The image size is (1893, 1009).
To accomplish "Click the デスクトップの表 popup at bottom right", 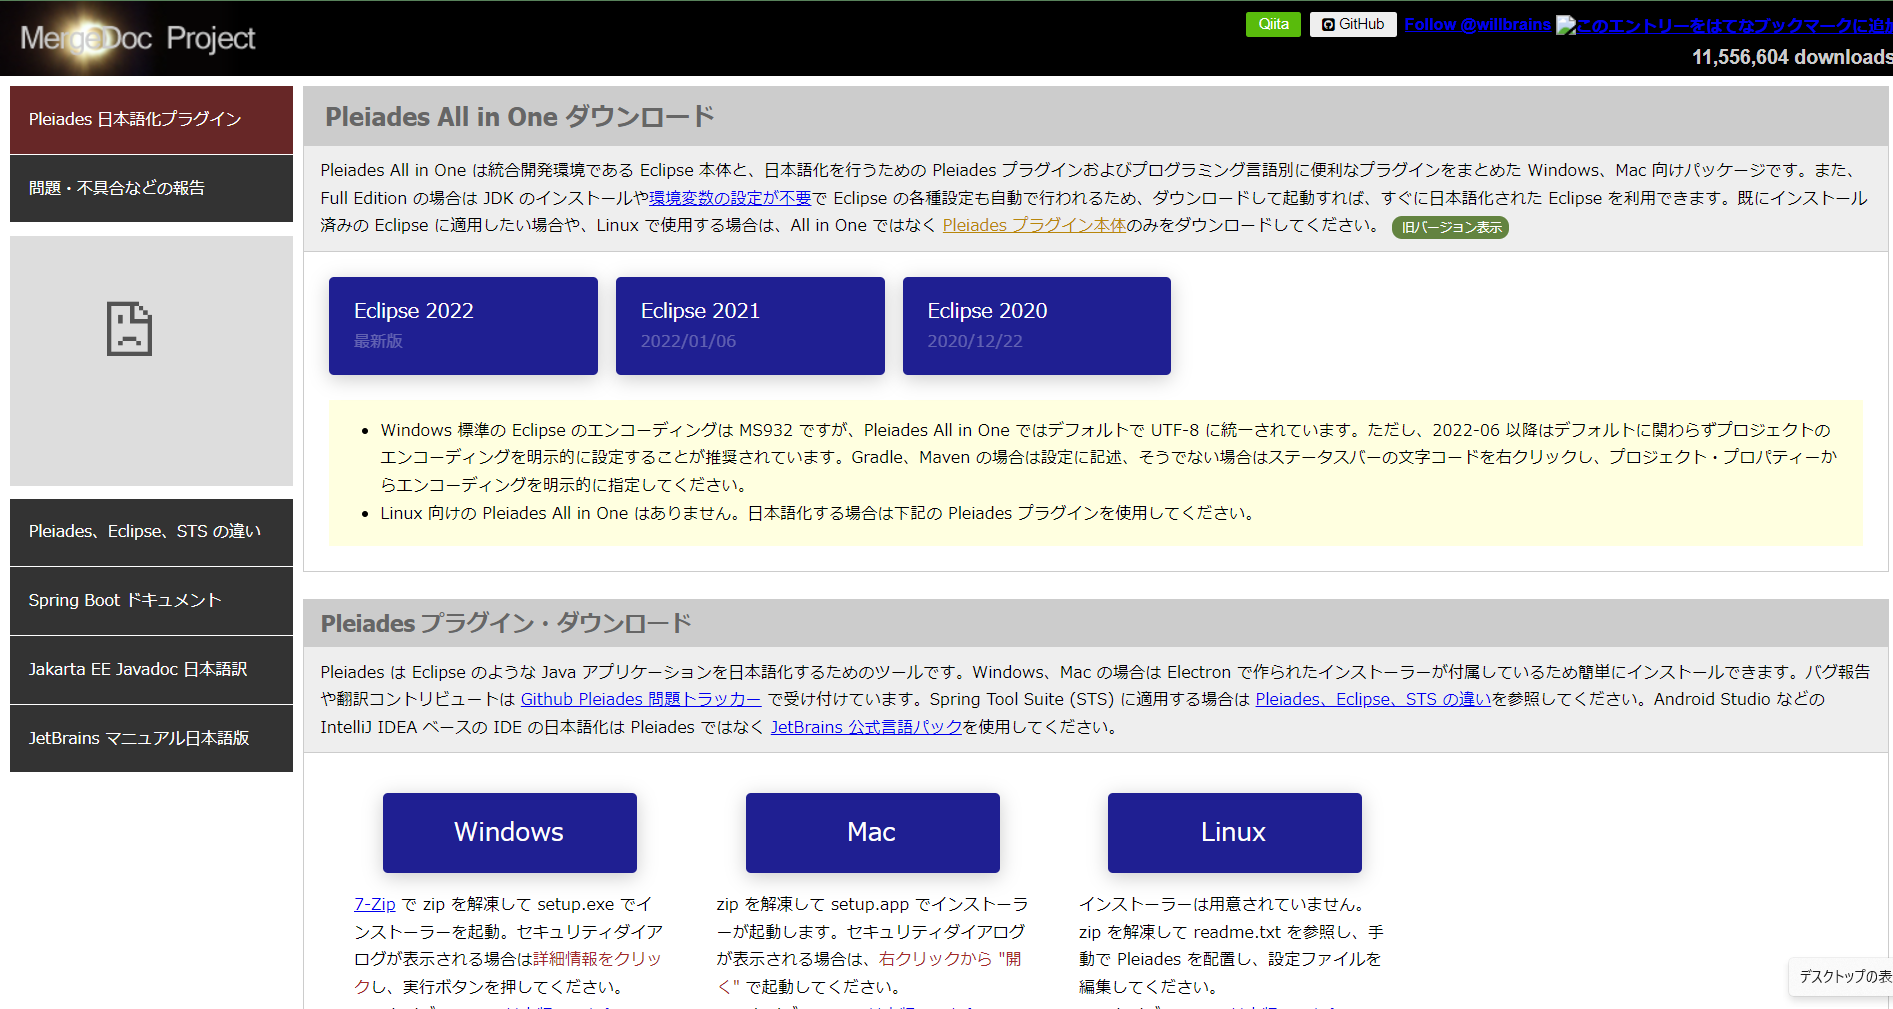I will point(1843,977).
